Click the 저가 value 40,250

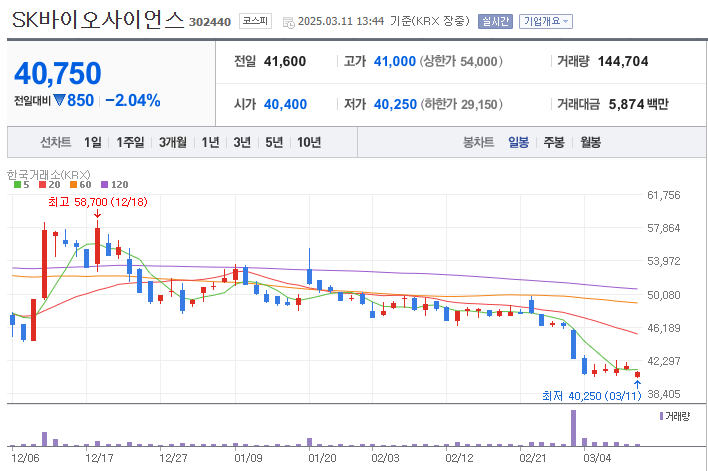[x=395, y=104]
